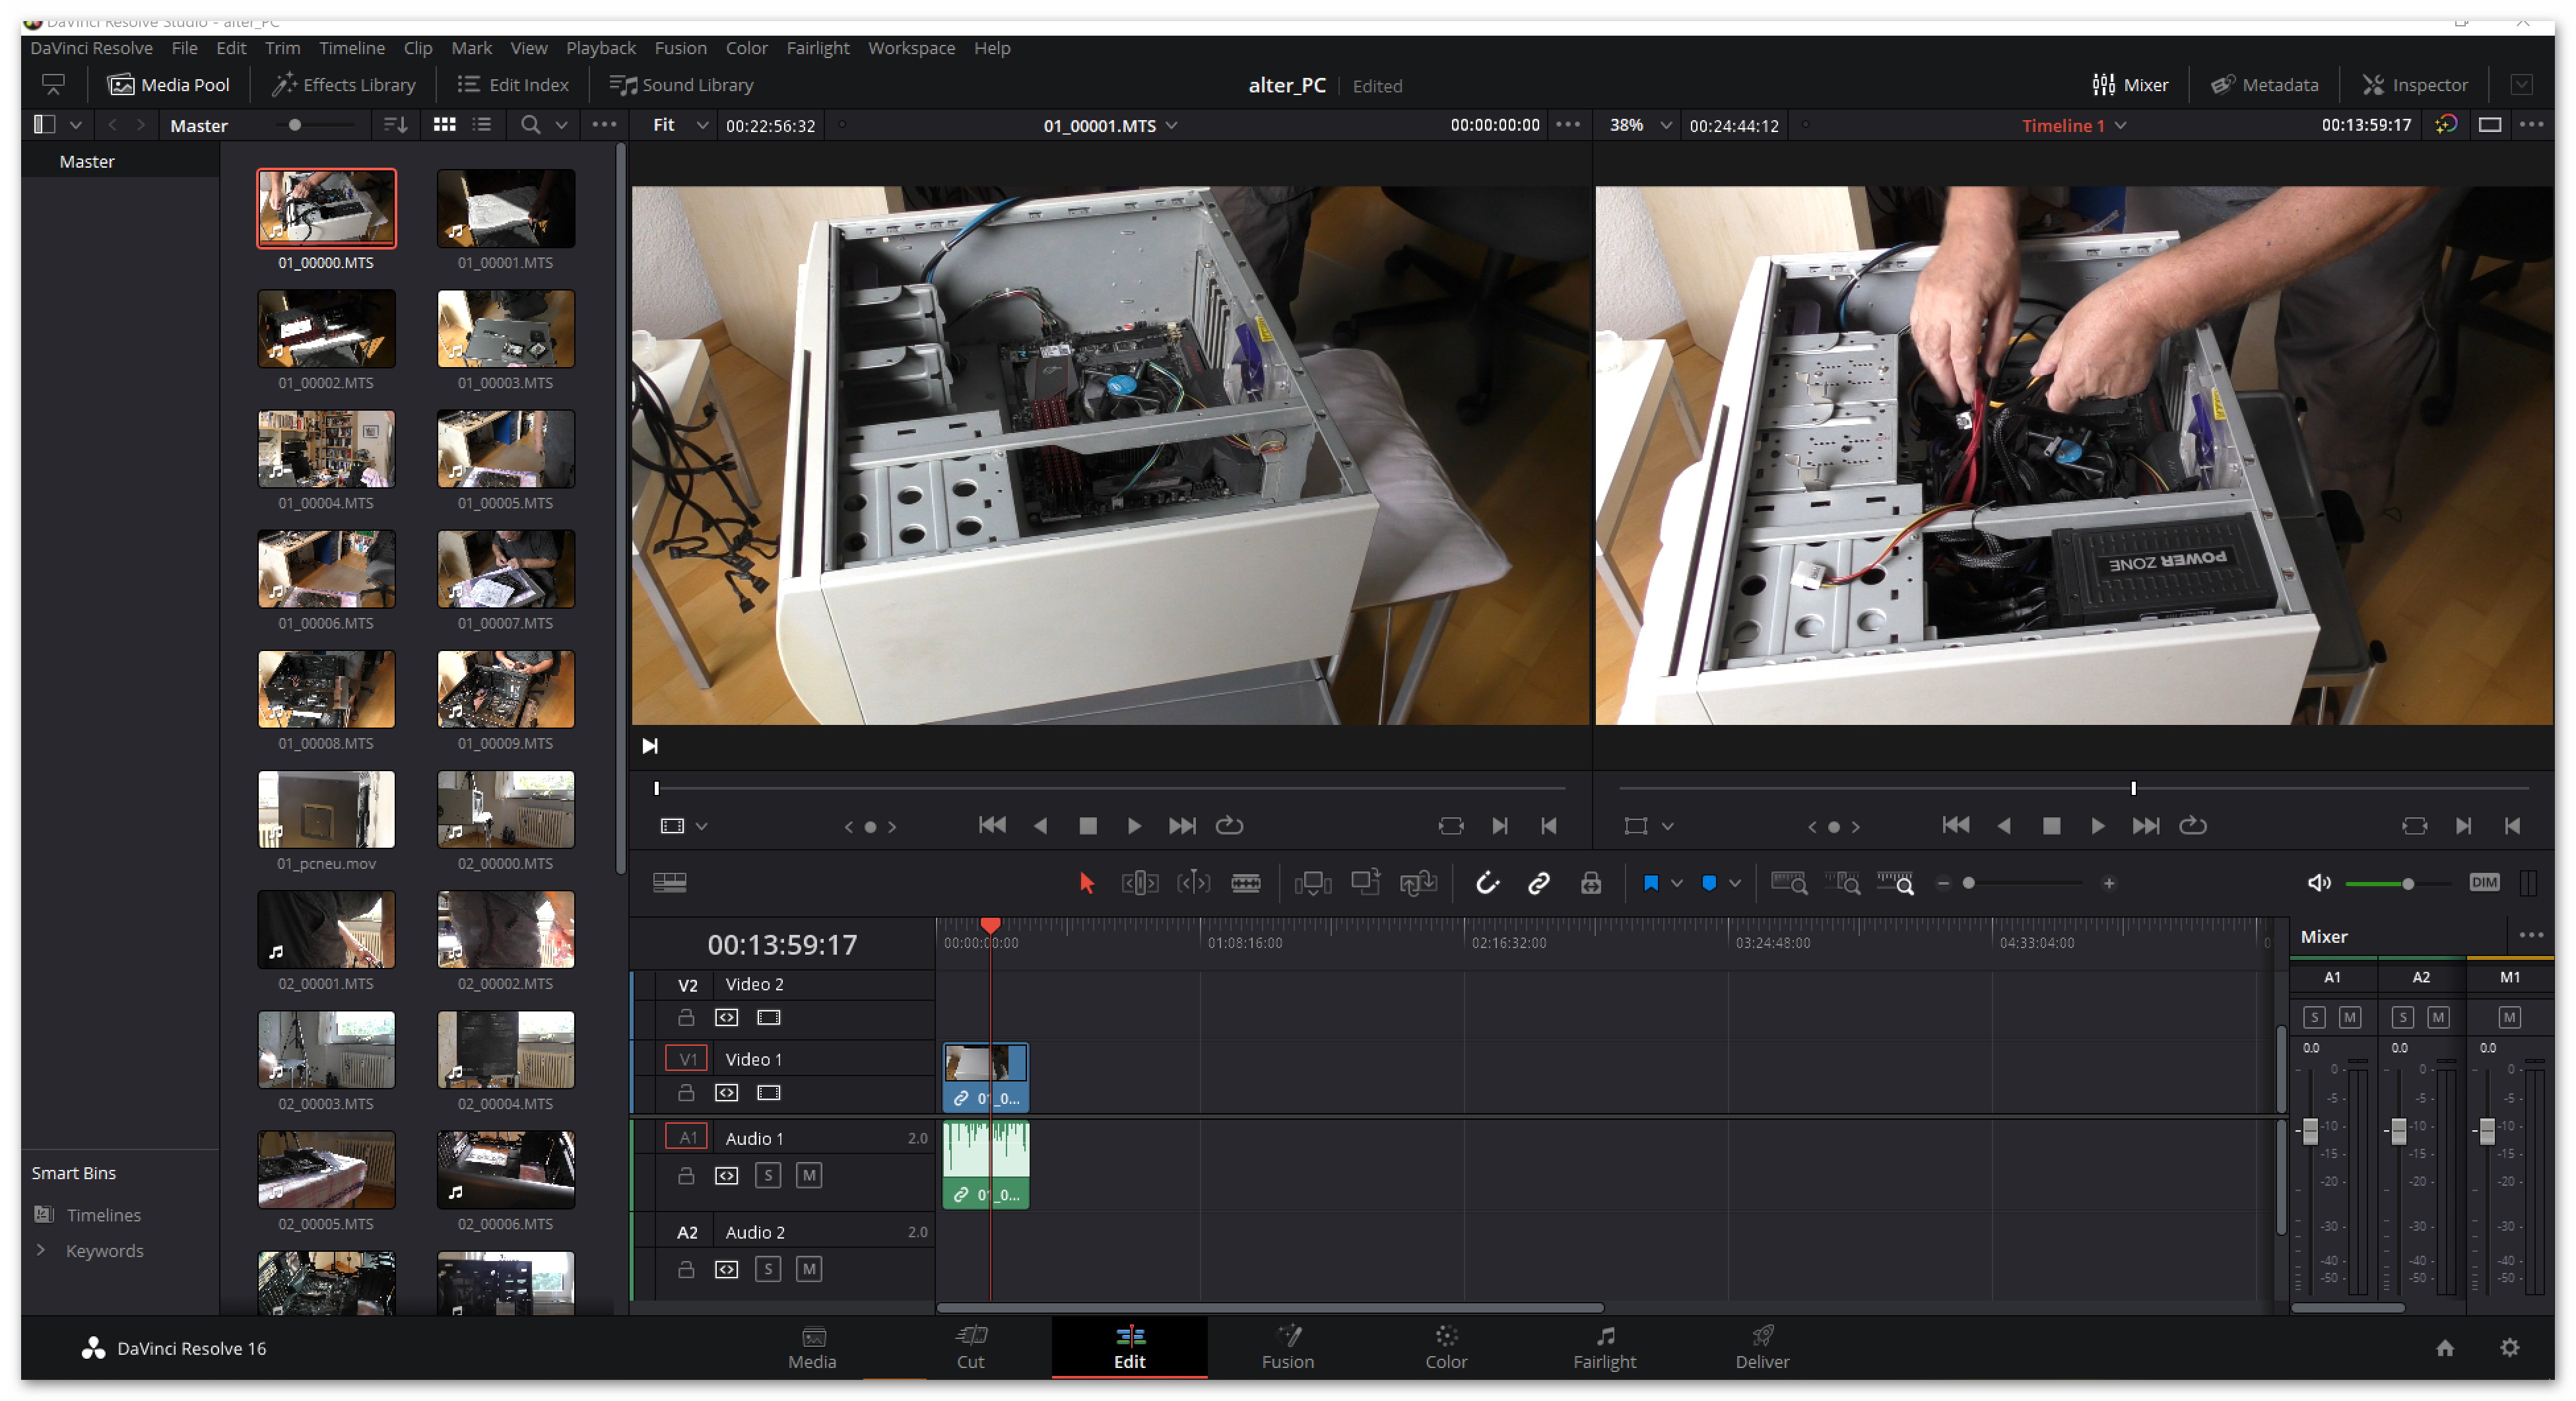Toggle the snapping magnet icon
This screenshot has height=1401, width=2576.
(x=1487, y=883)
